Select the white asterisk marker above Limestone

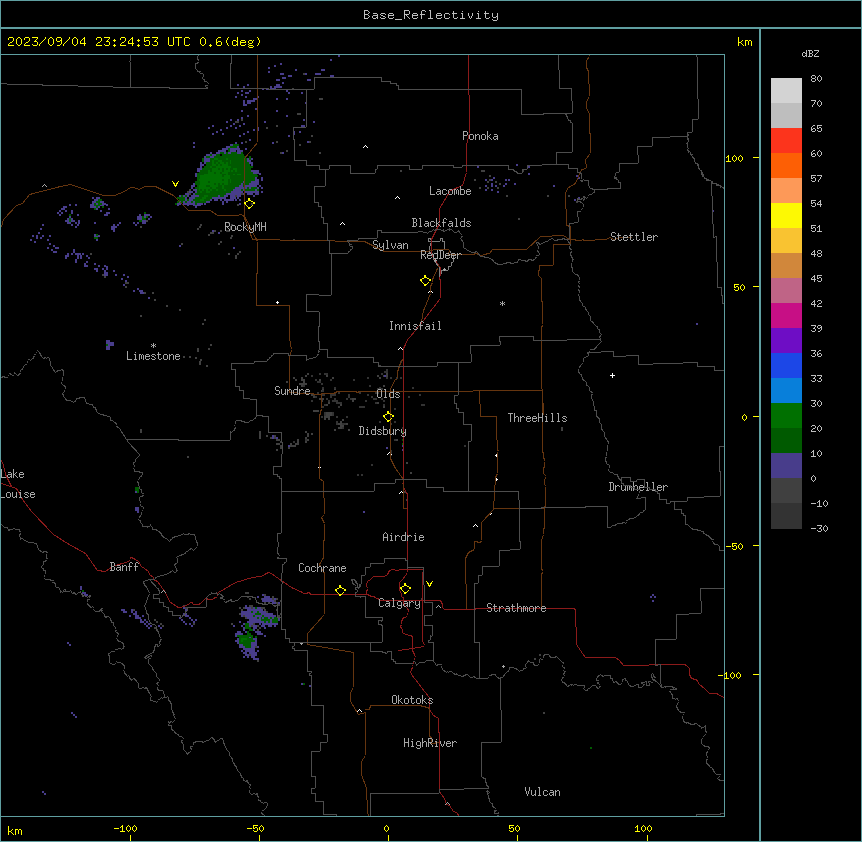click(x=153, y=346)
